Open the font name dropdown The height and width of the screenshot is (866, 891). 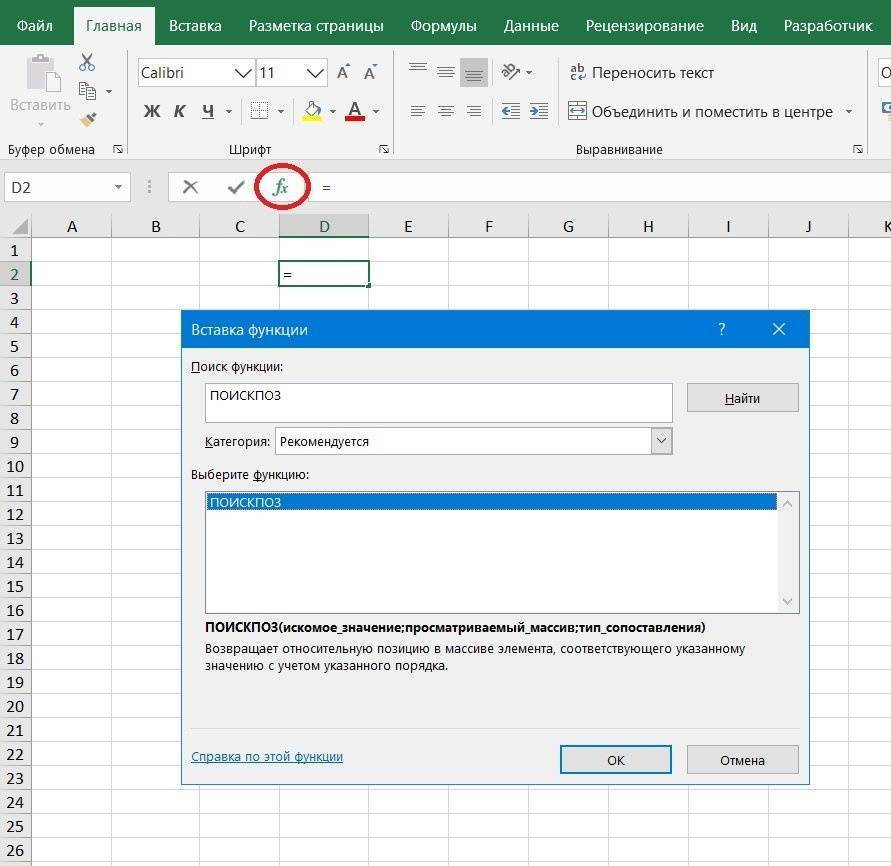(x=243, y=72)
